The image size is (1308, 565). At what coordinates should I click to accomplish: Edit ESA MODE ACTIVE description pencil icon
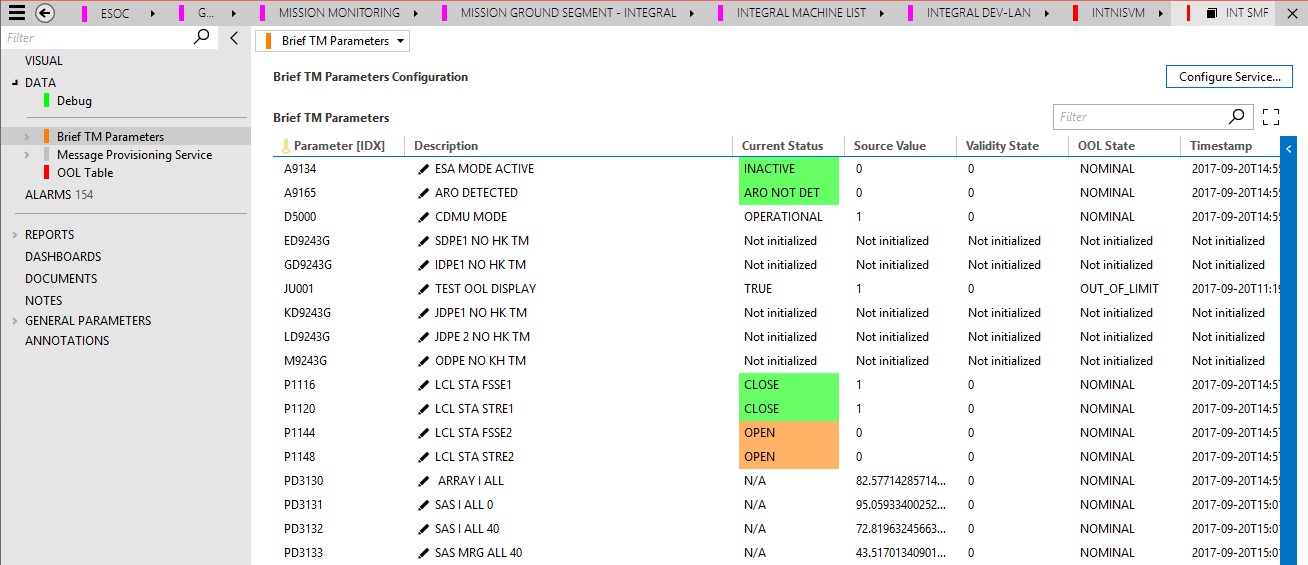click(x=424, y=169)
